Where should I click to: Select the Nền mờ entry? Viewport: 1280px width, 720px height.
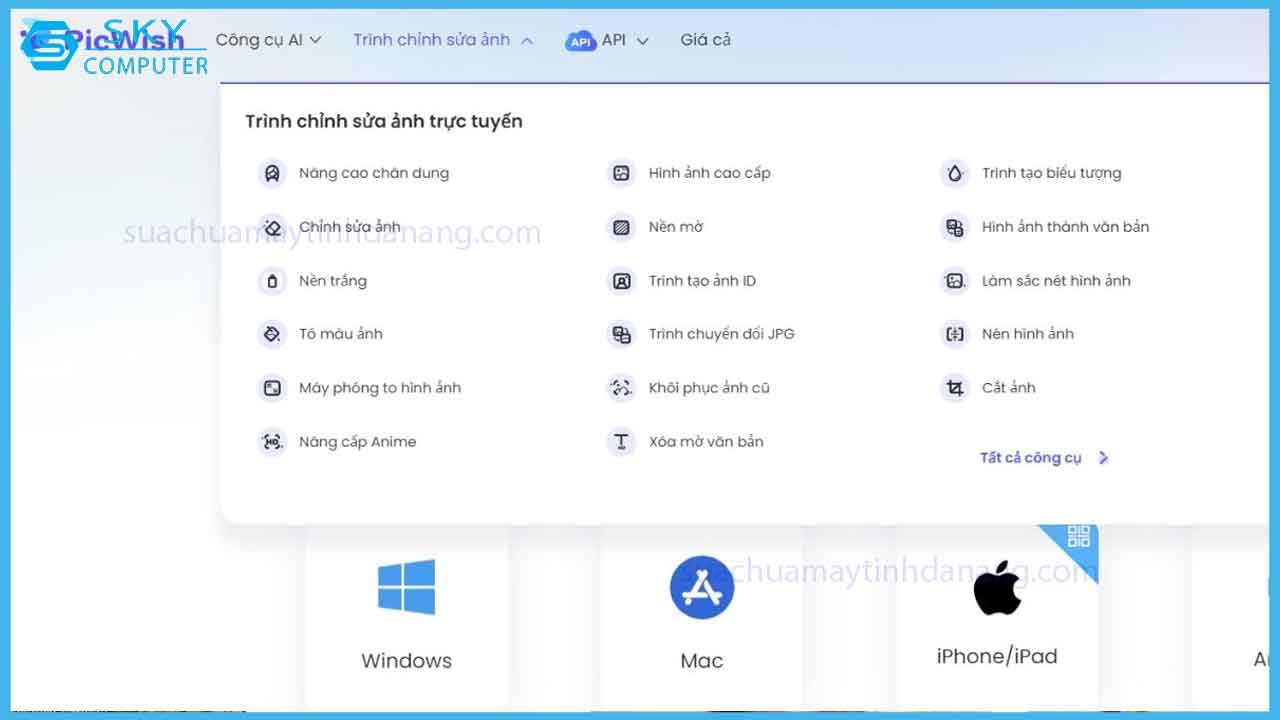pos(676,227)
